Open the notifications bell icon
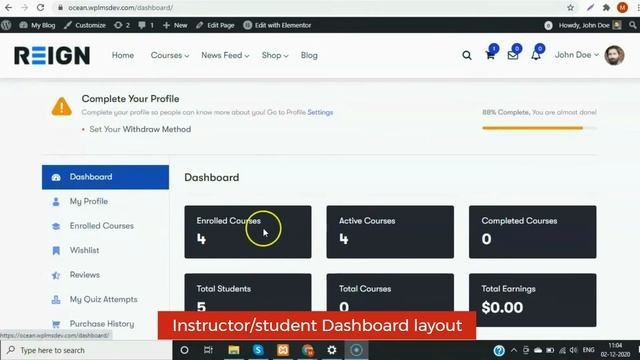The height and width of the screenshot is (360, 640). pyautogui.click(x=536, y=55)
